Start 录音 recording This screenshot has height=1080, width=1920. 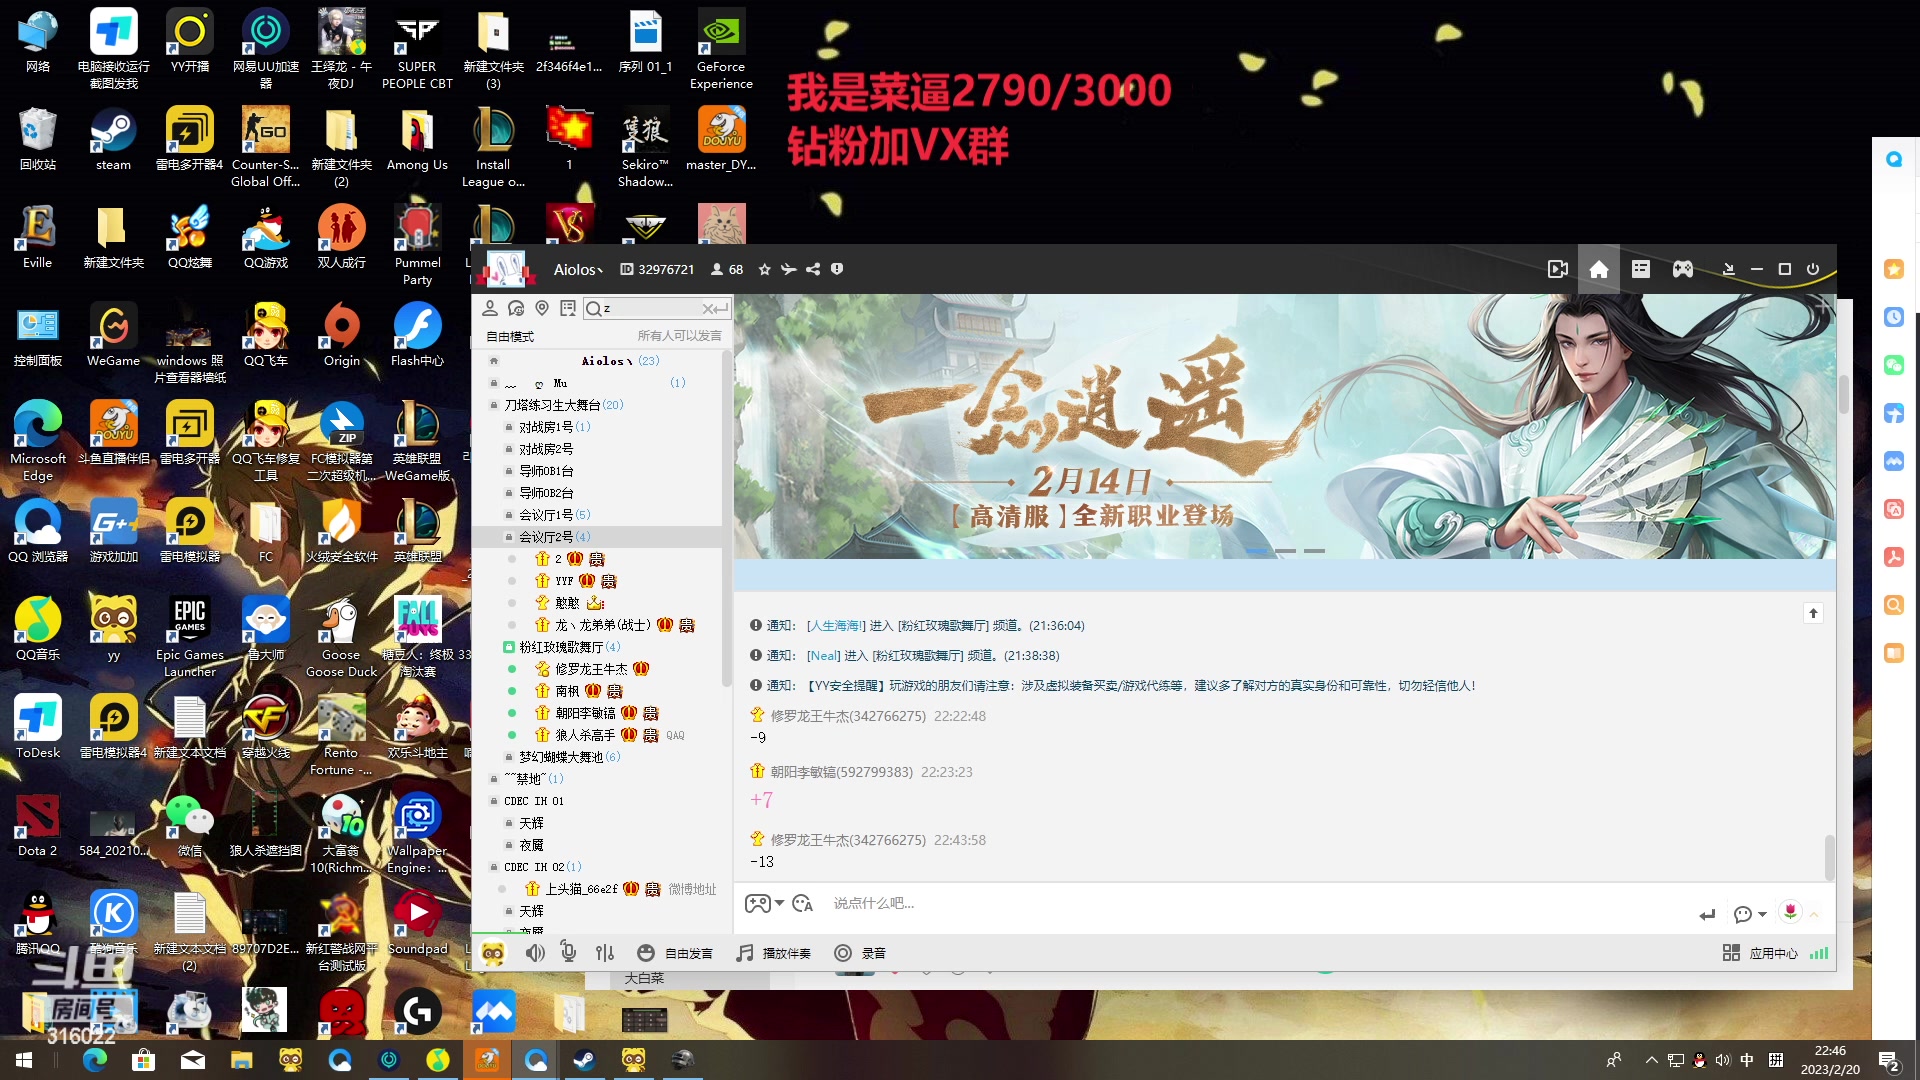[860, 953]
